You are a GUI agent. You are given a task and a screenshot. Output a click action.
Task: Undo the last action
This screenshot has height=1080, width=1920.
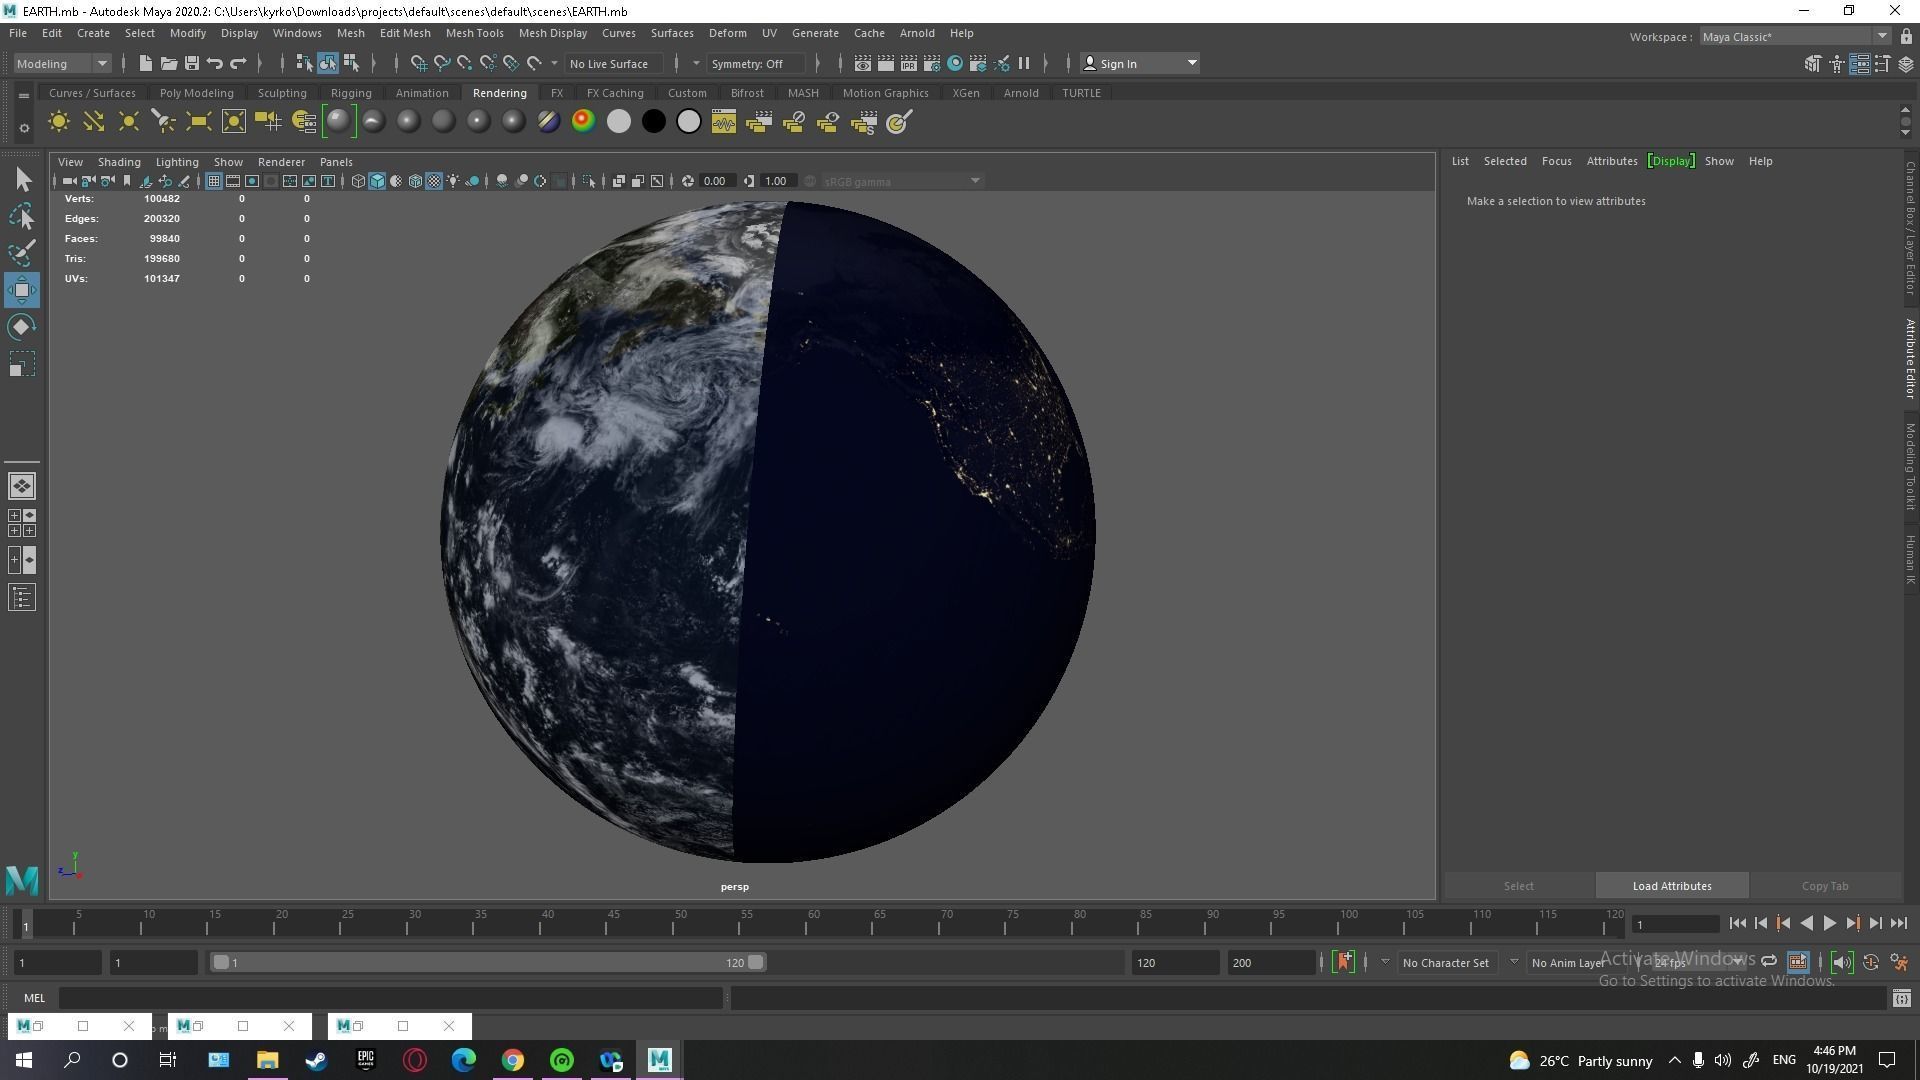tap(215, 63)
